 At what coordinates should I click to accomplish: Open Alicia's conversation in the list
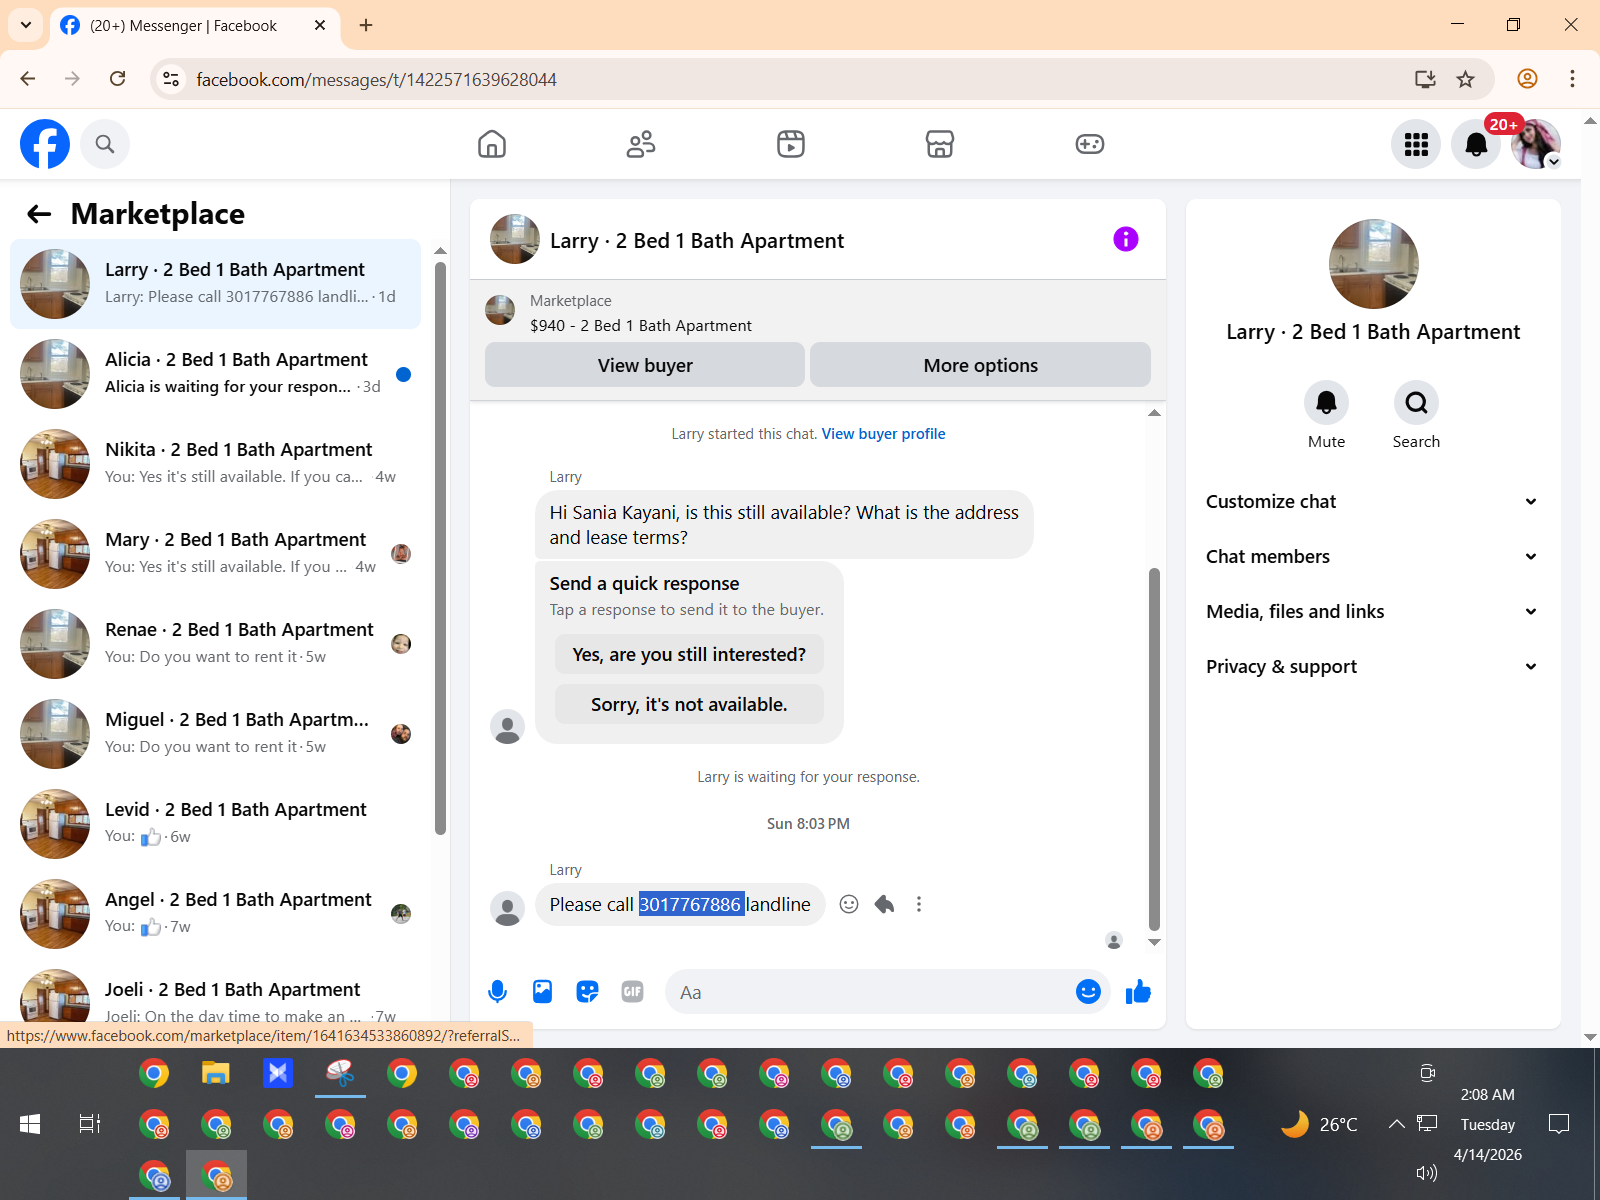tap(215, 374)
